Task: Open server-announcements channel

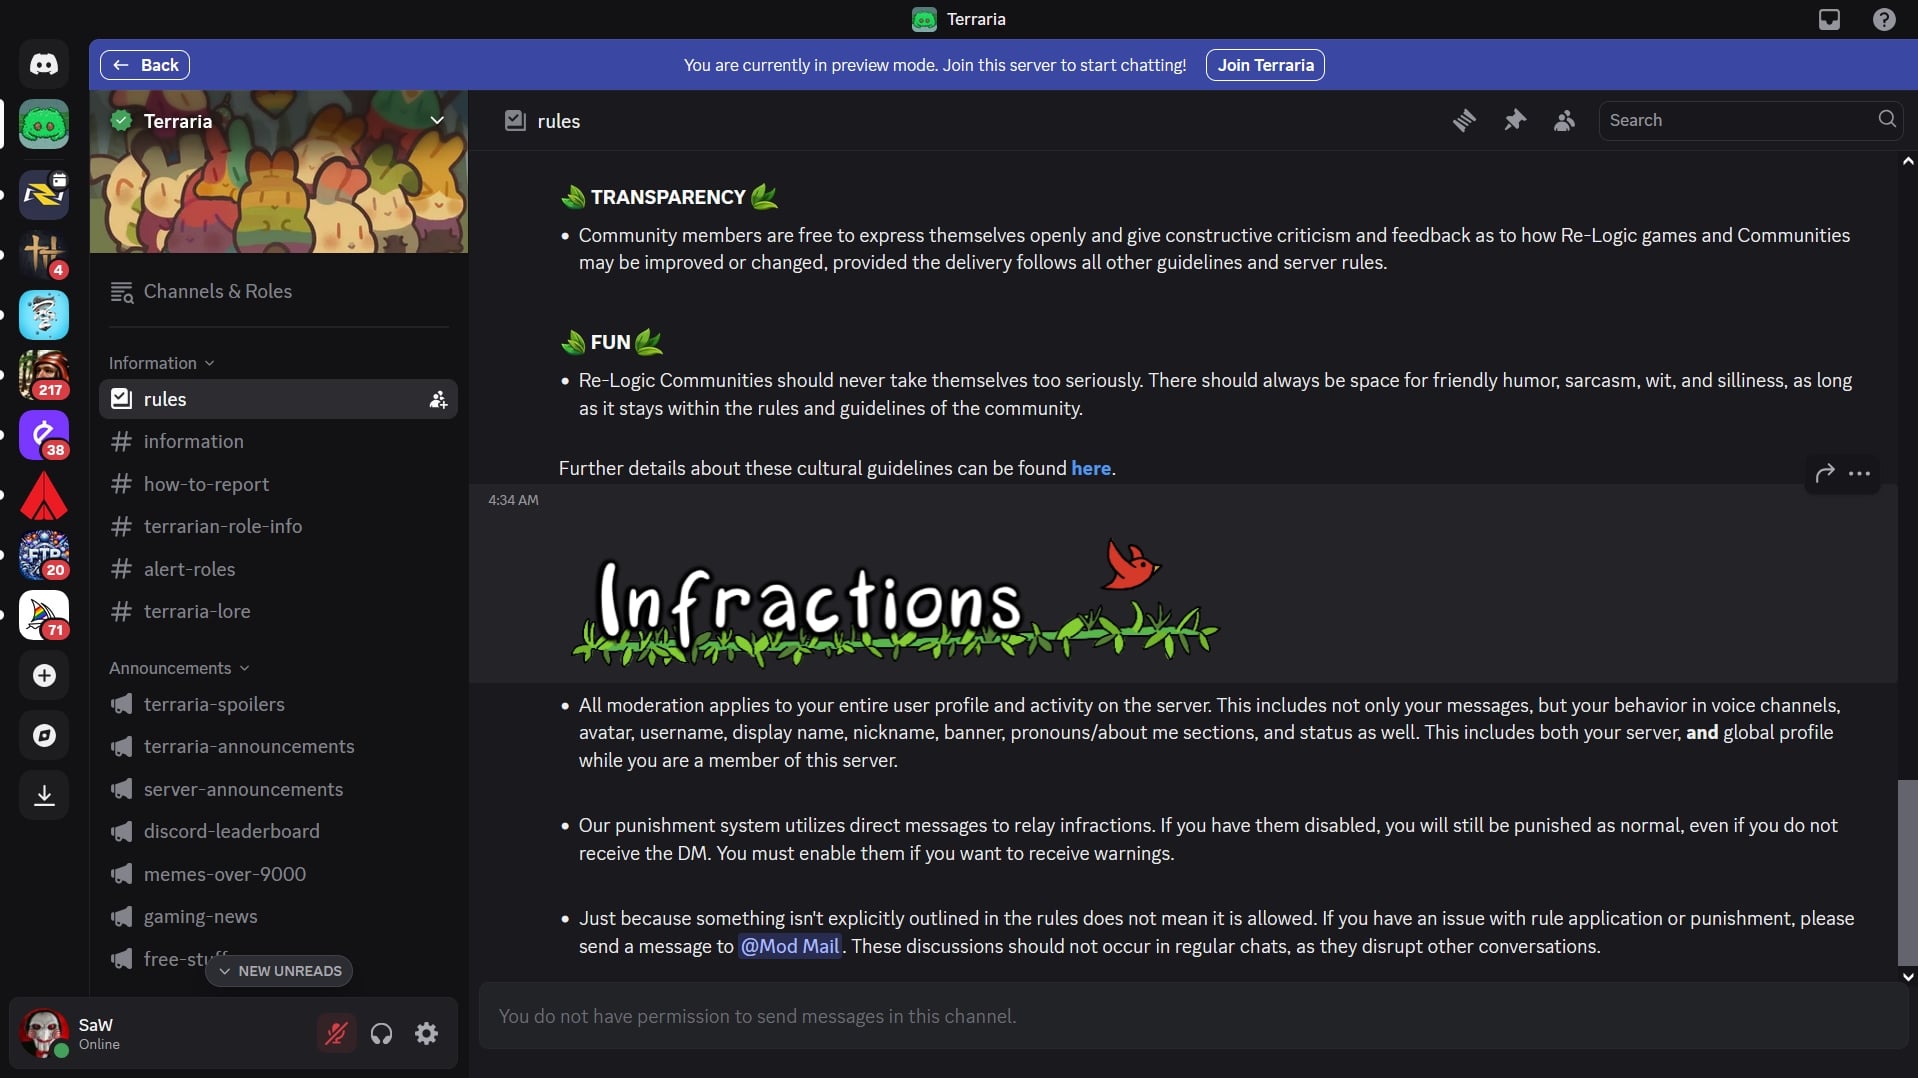Action: pyautogui.click(x=278, y=789)
